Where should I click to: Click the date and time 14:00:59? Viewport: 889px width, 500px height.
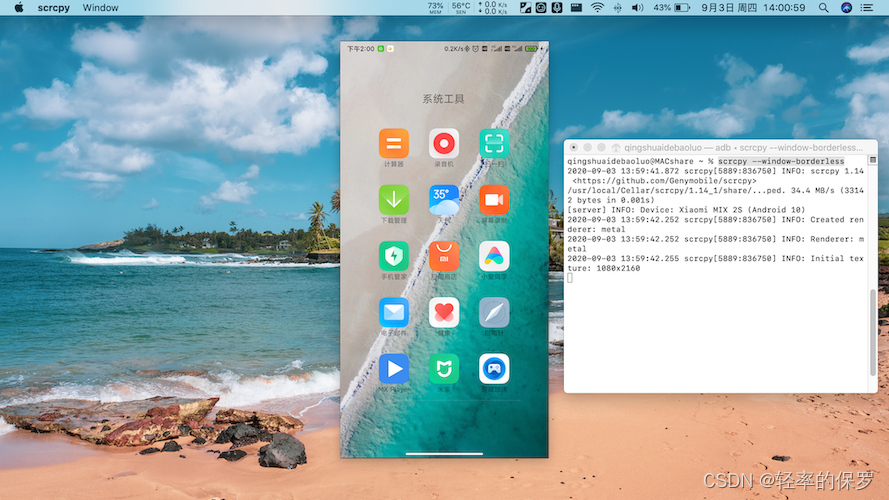coord(753,7)
